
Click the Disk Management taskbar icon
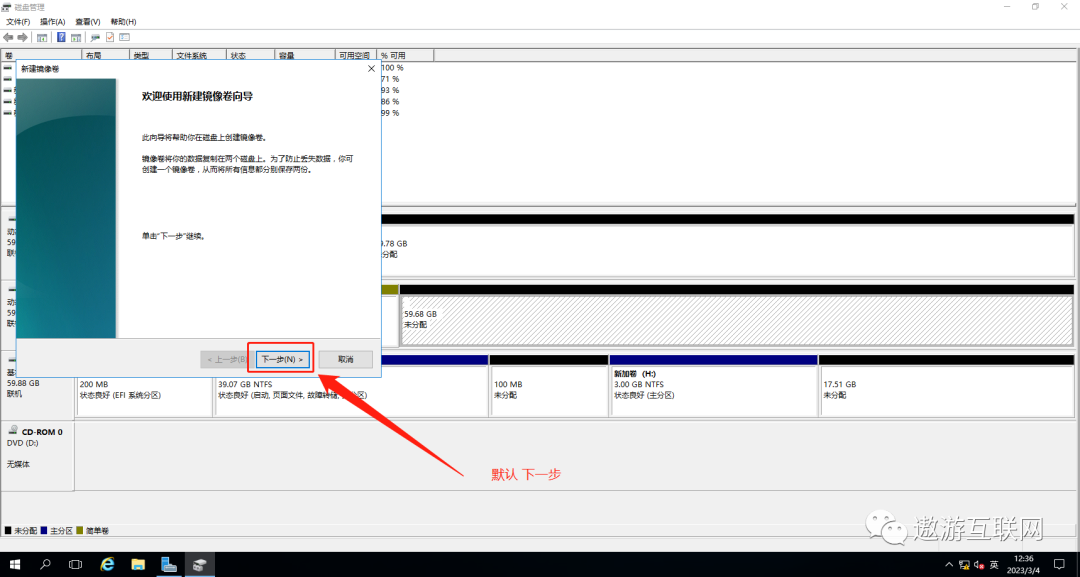click(199, 565)
